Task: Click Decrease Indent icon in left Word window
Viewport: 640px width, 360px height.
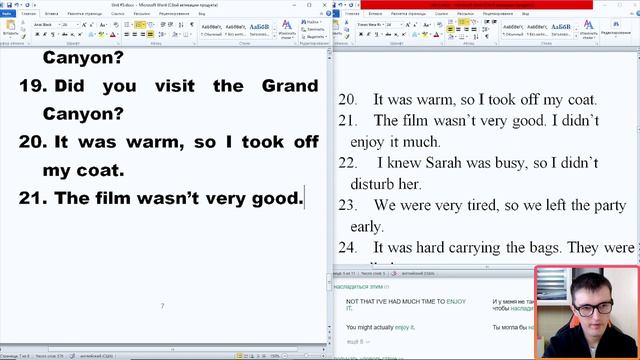Action: 162,25
